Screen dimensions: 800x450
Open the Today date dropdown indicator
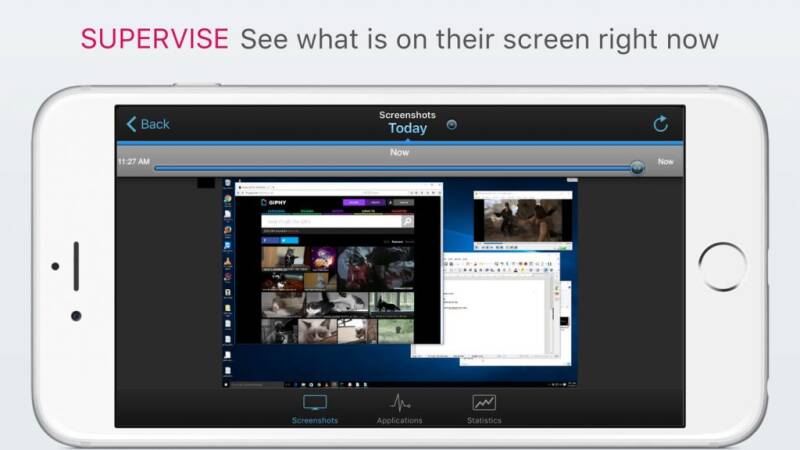click(452, 125)
